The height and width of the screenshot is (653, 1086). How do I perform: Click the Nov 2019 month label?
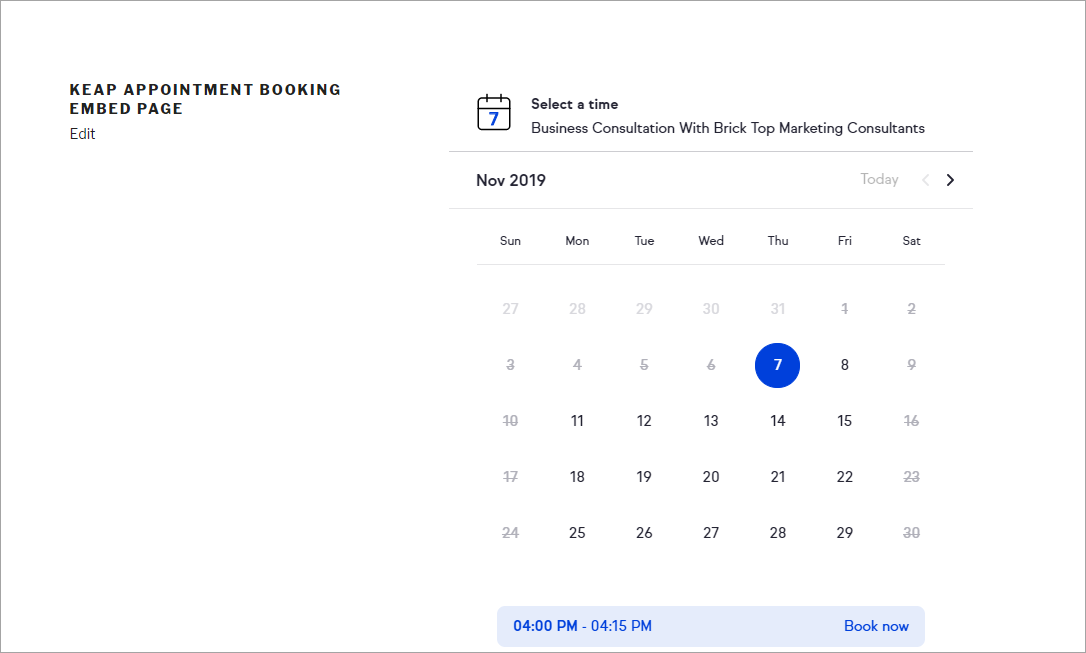click(x=511, y=181)
